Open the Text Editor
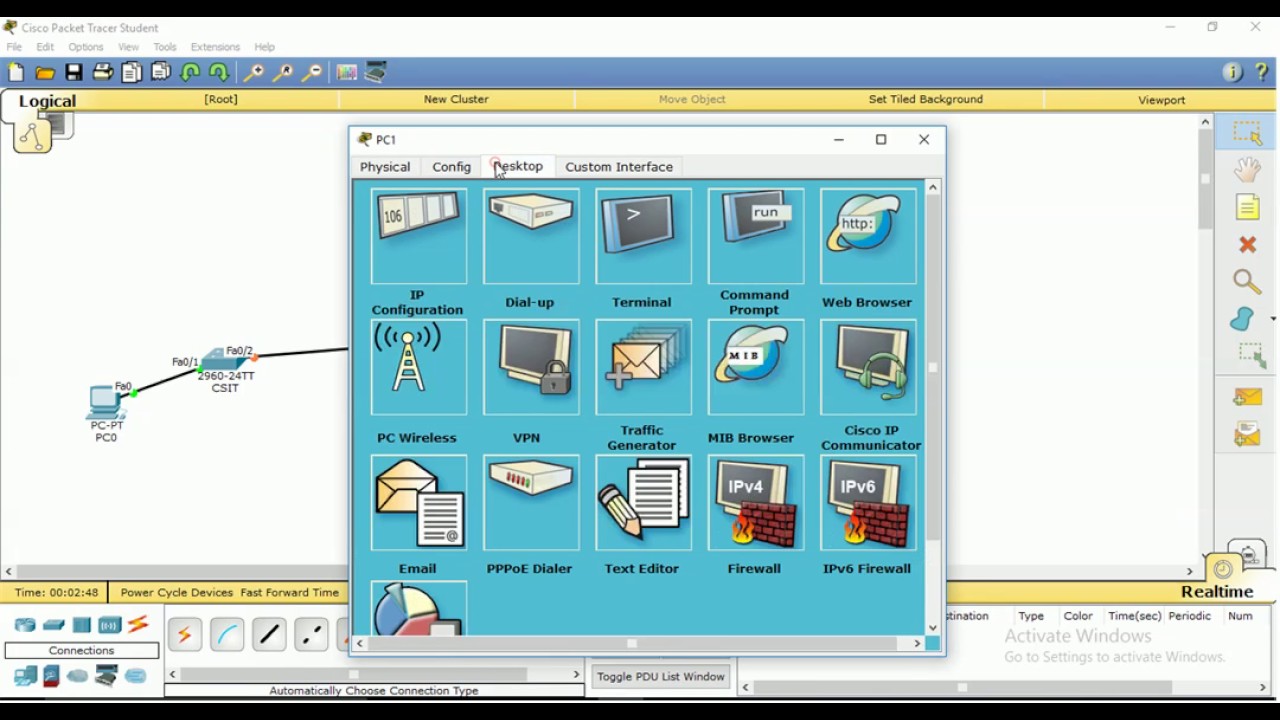The width and height of the screenshot is (1280, 720). tap(643, 502)
